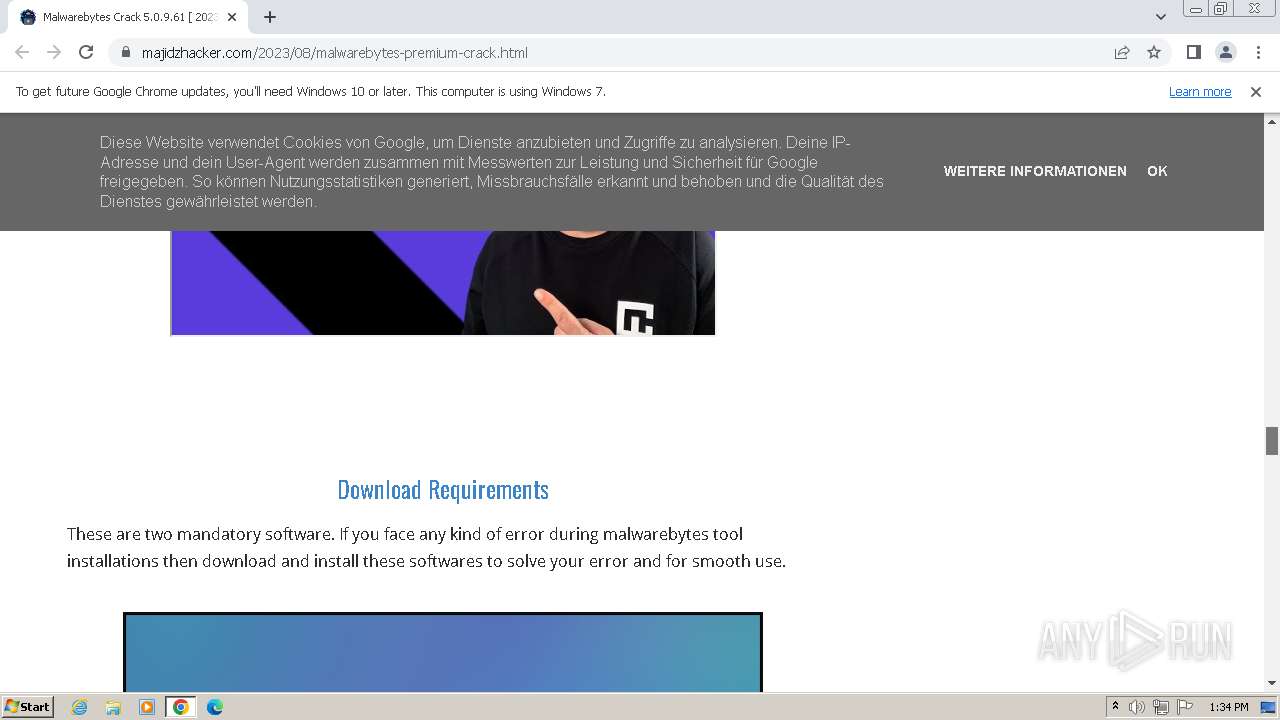The height and width of the screenshot is (720, 1280).
Task: Open a new tab with the plus button
Action: click(x=270, y=17)
